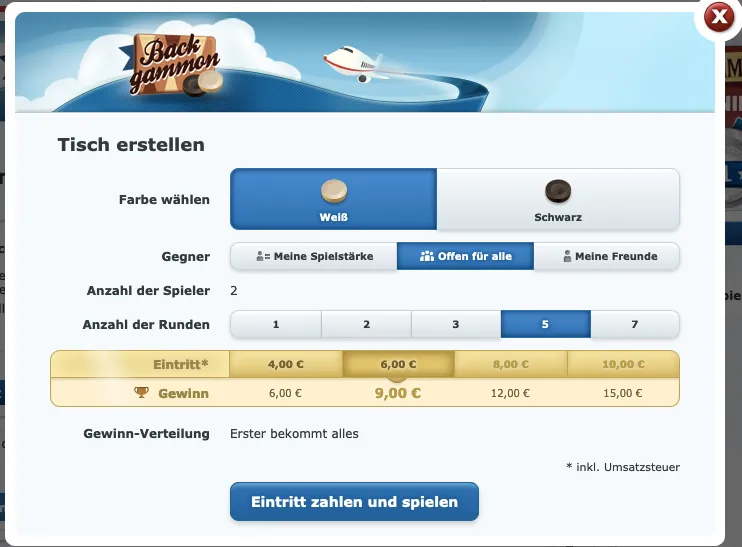Pick the 8,00 € entry fee
The height and width of the screenshot is (547, 742).
tap(511, 364)
